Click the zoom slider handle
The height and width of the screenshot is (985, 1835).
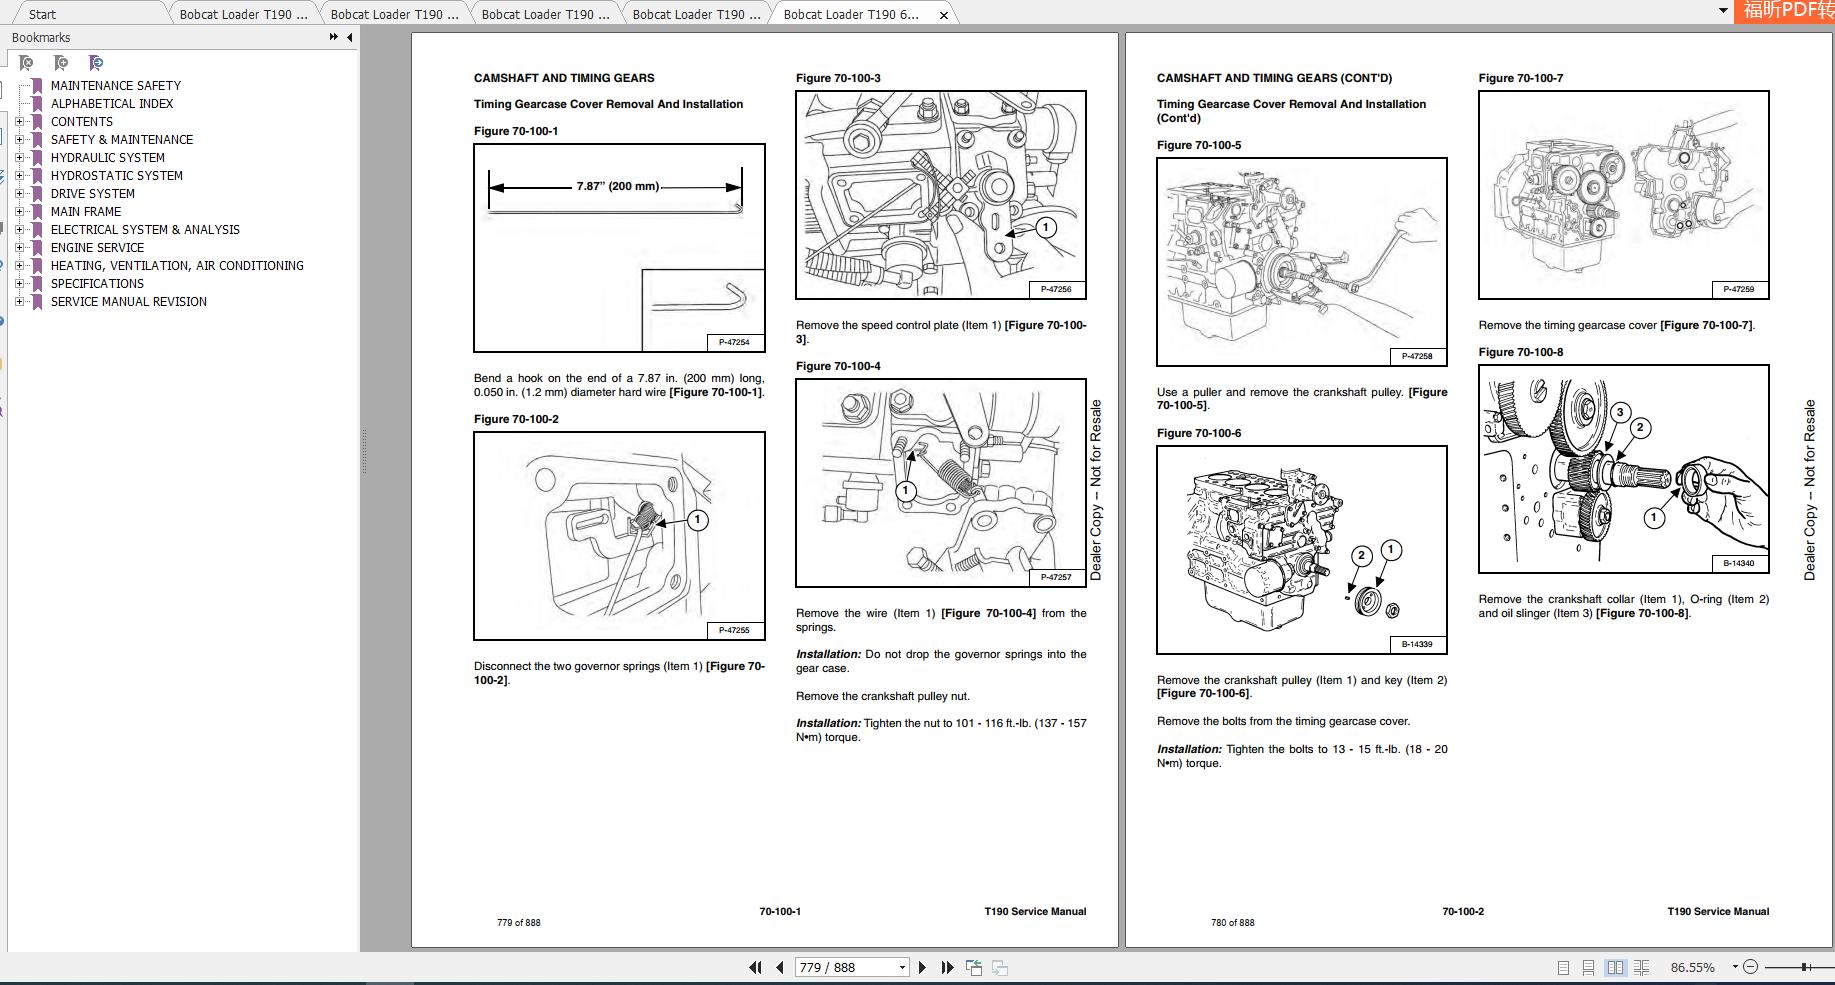click(1804, 968)
